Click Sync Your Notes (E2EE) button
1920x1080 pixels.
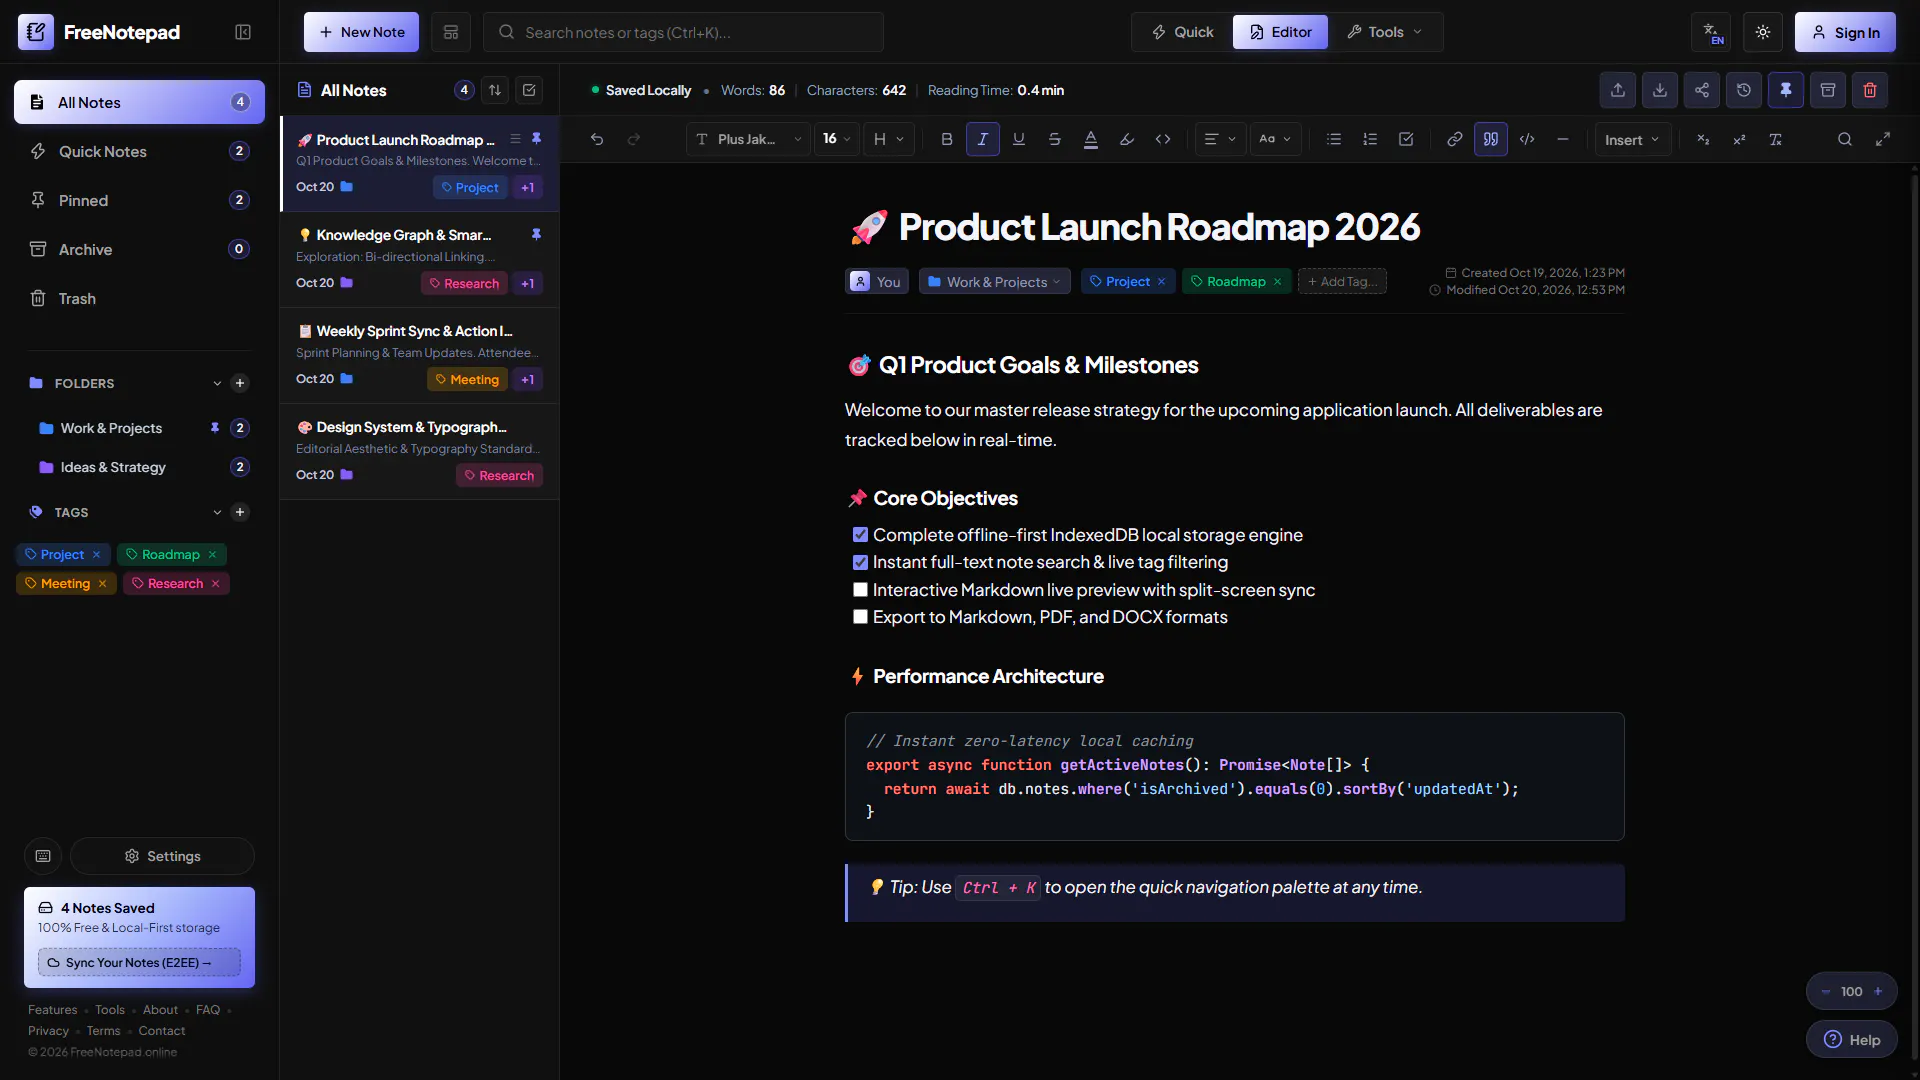click(139, 963)
